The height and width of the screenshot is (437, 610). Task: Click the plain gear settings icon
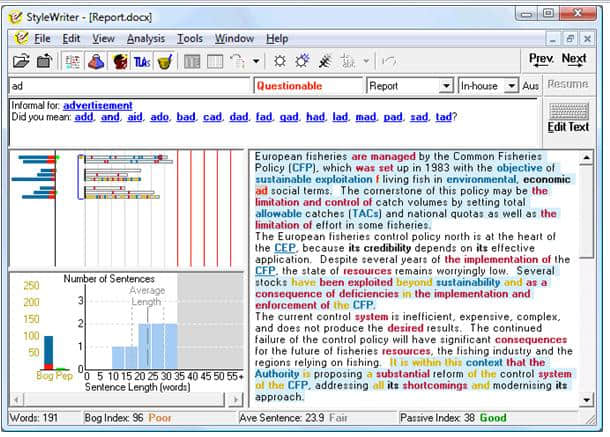click(x=280, y=61)
